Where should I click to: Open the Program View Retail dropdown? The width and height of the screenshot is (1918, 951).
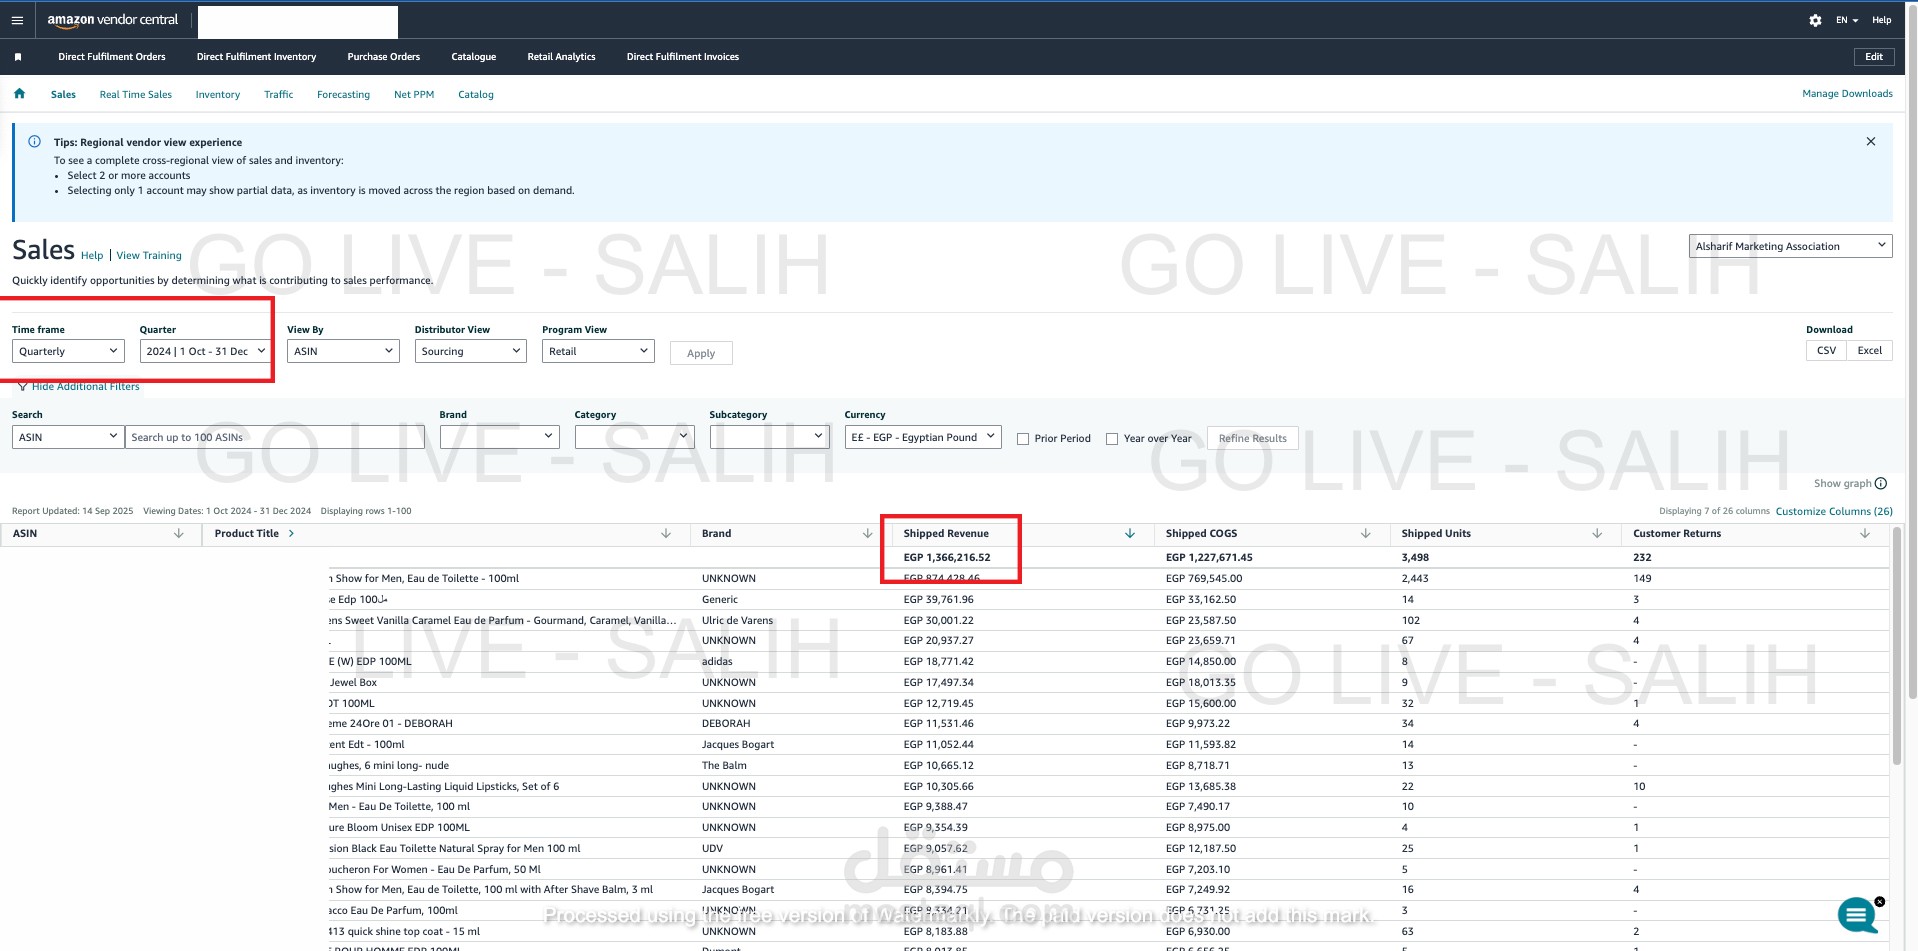pos(598,351)
